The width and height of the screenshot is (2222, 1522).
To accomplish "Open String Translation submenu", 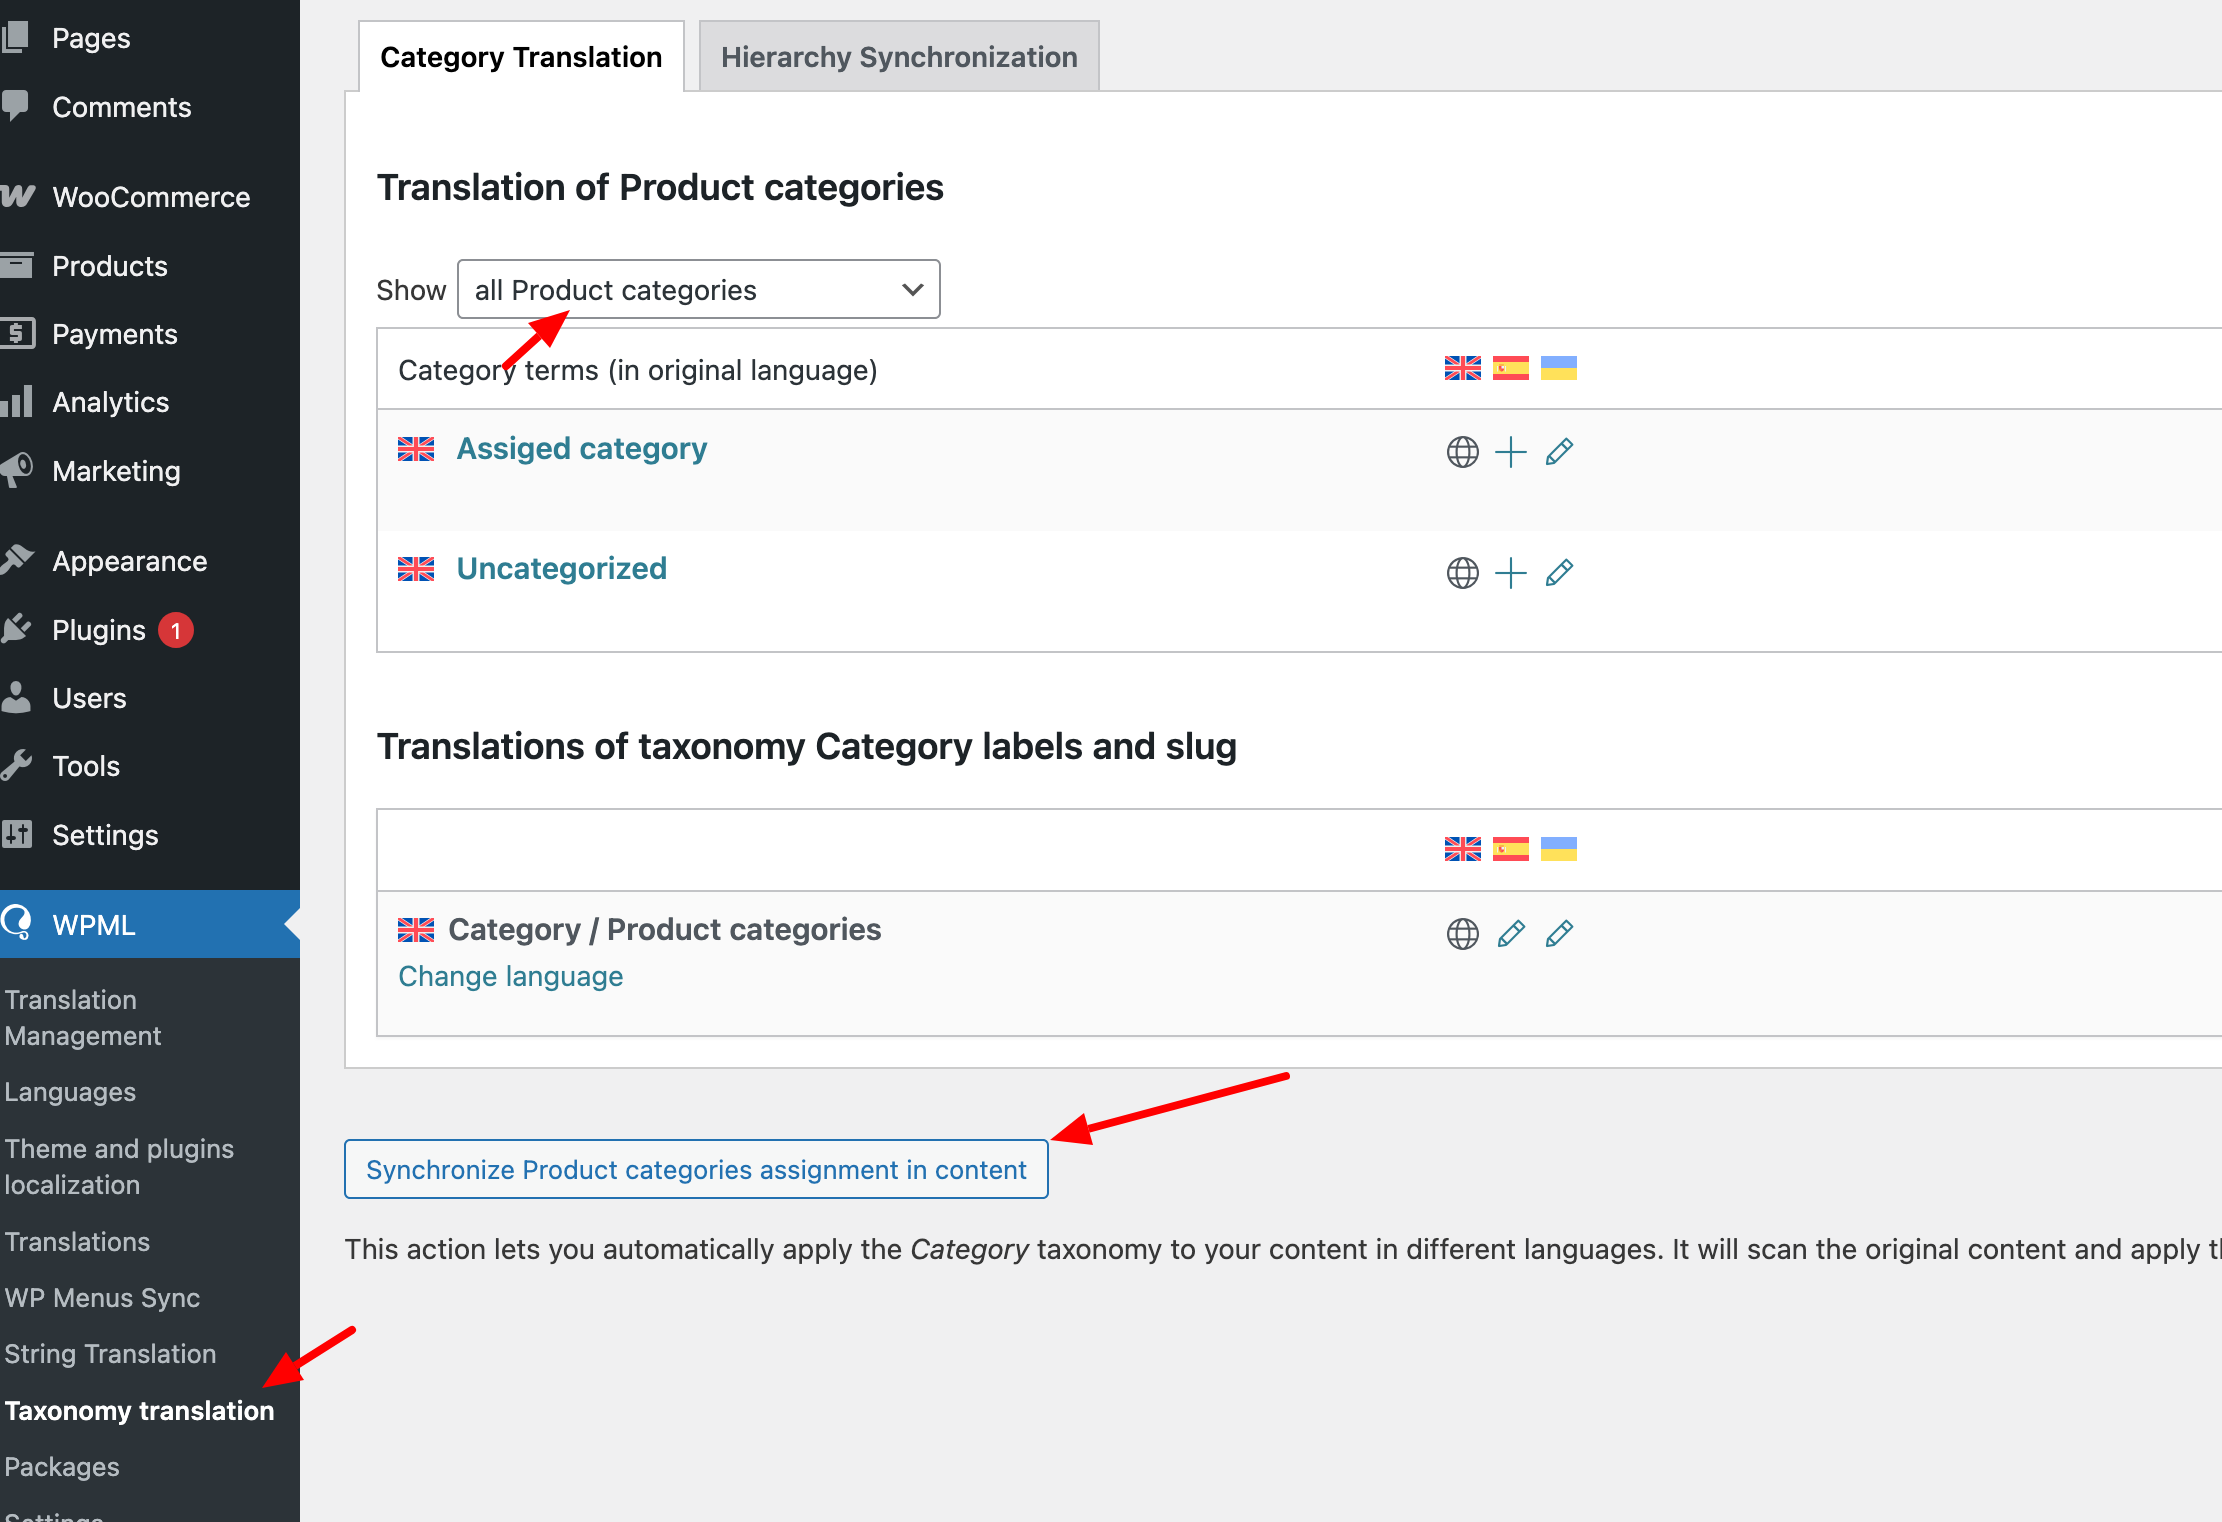I will [110, 1354].
